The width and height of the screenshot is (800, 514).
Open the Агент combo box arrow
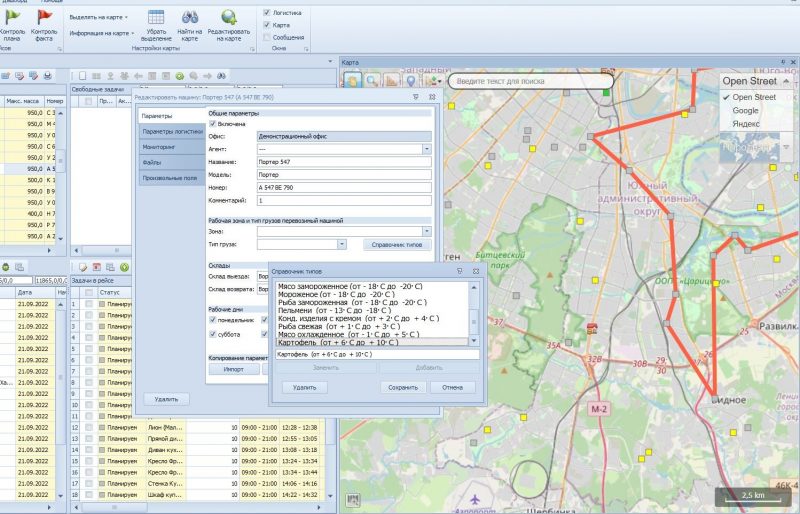click(x=427, y=149)
